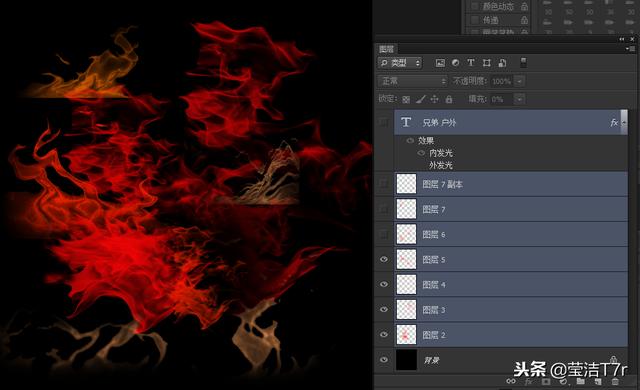
Task: Select the 图层 tab in panel
Action: point(386,49)
